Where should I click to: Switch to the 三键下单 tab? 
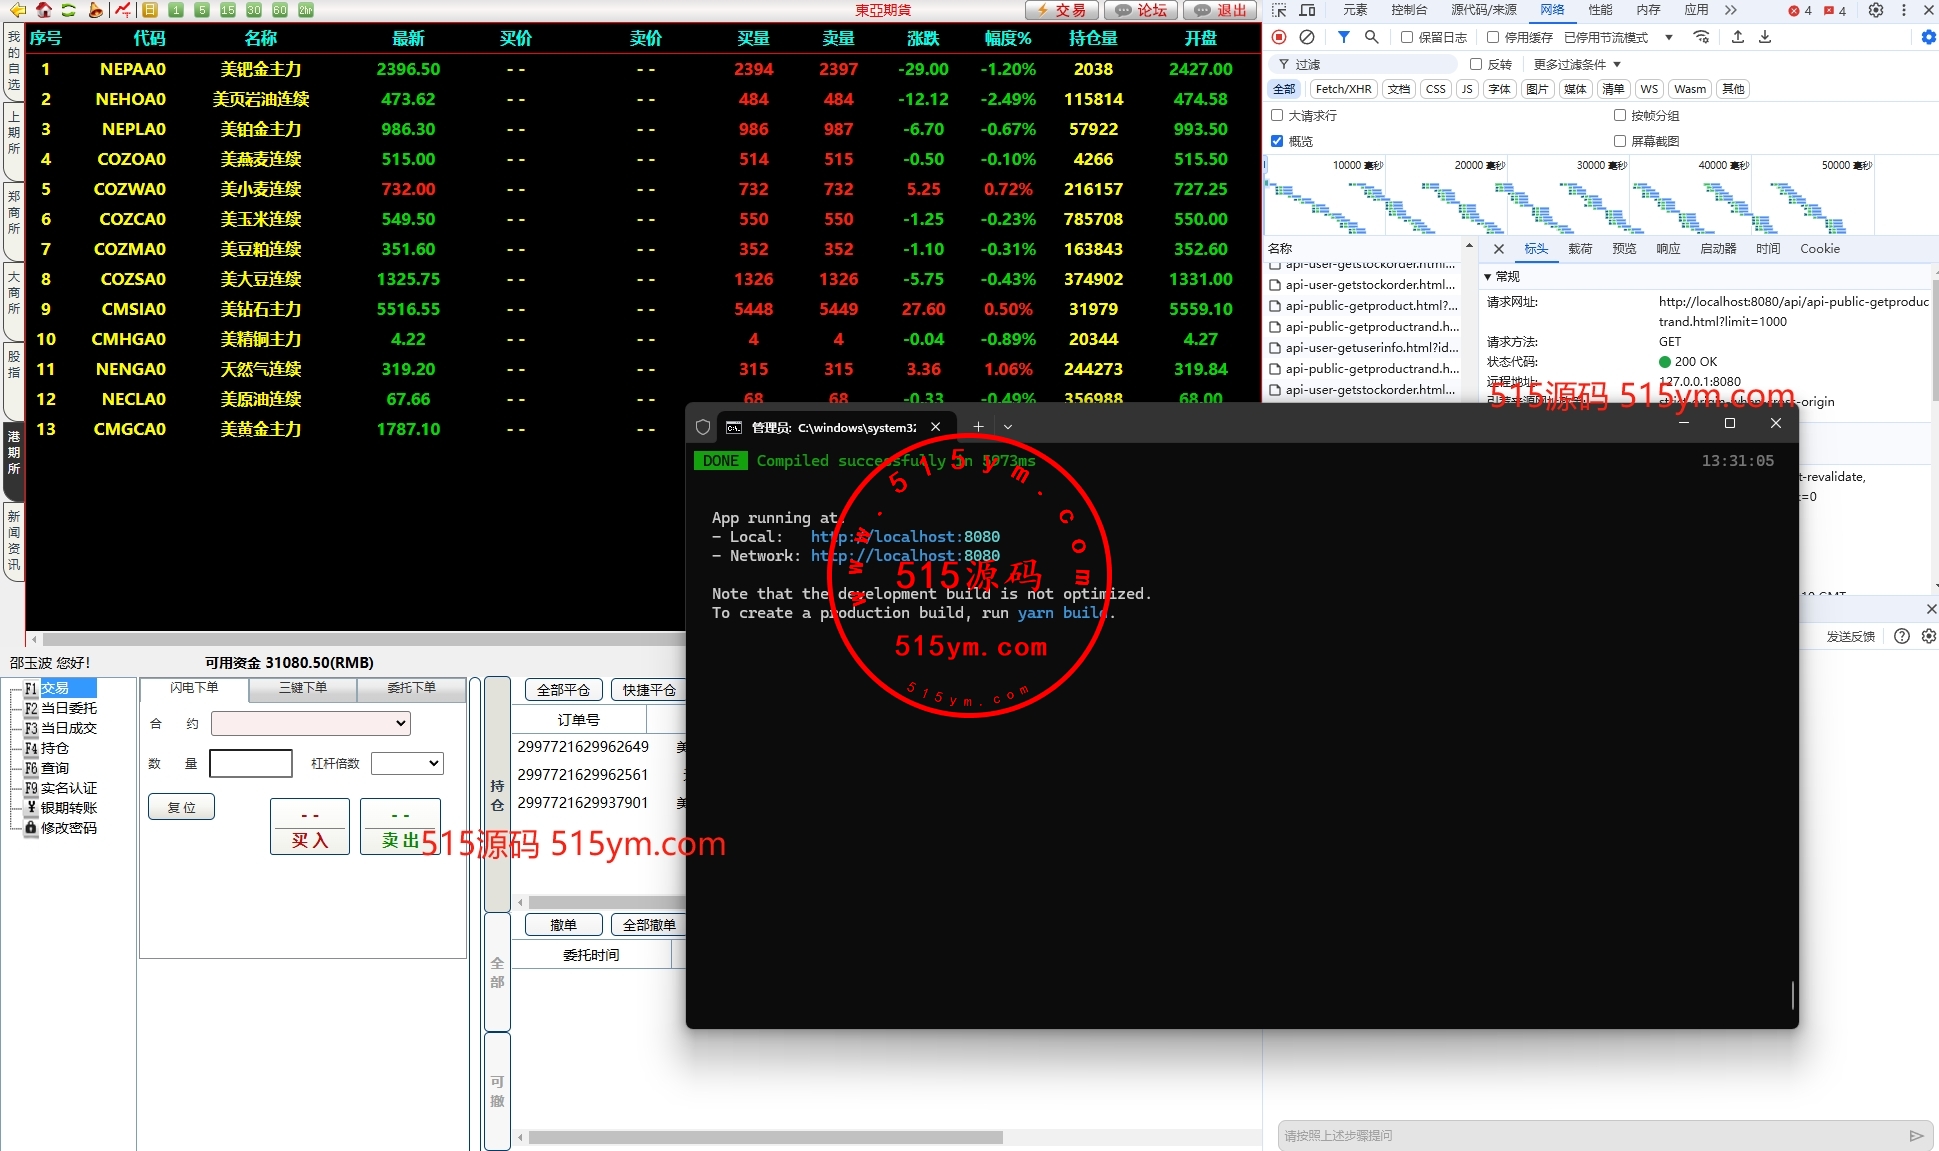tap(303, 688)
